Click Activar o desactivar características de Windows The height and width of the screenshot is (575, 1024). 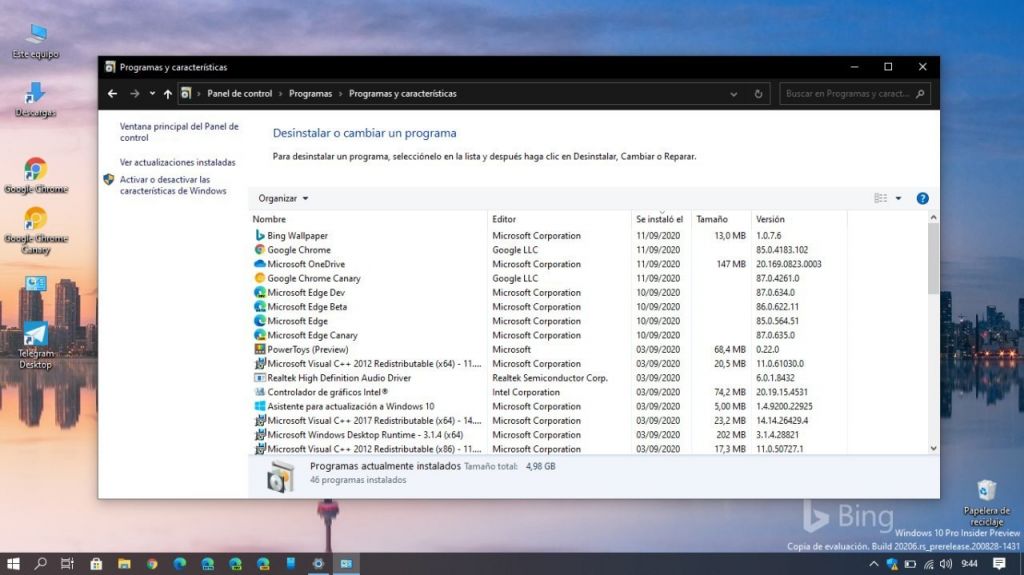pos(173,185)
